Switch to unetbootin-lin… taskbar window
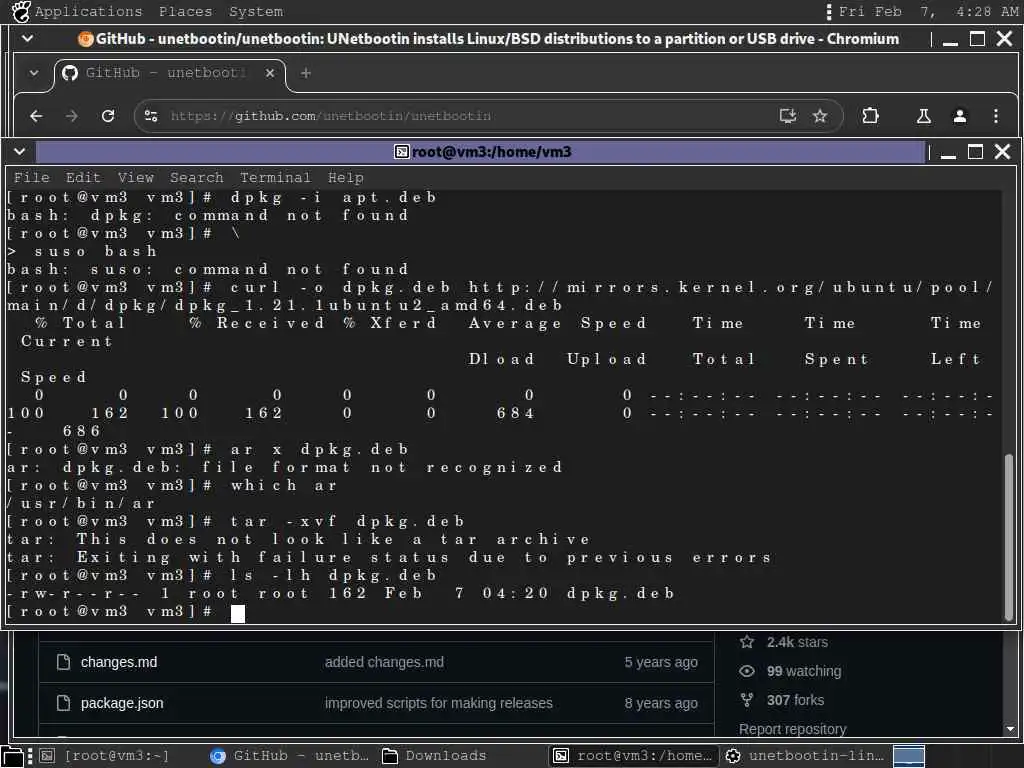This screenshot has height=768, width=1024. point(805,756)
